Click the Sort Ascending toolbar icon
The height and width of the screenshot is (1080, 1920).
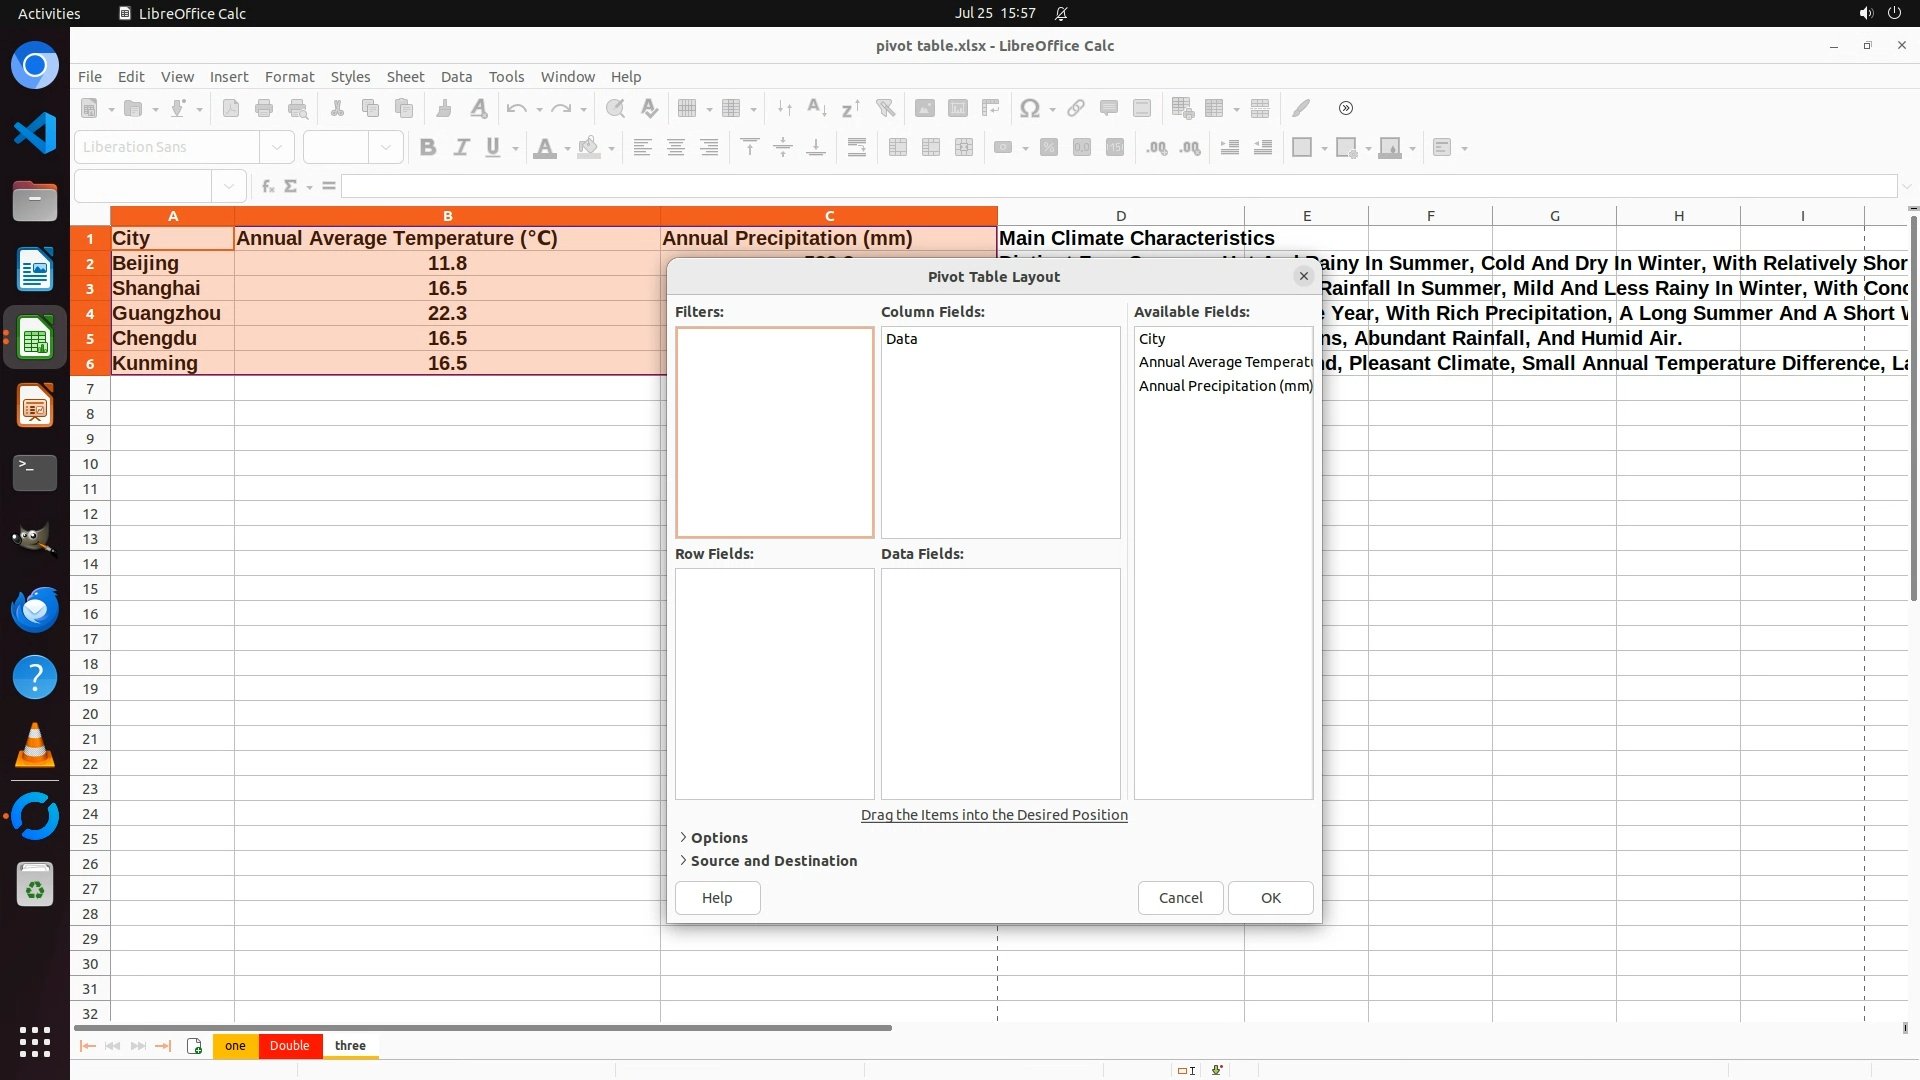pos(816,108)
